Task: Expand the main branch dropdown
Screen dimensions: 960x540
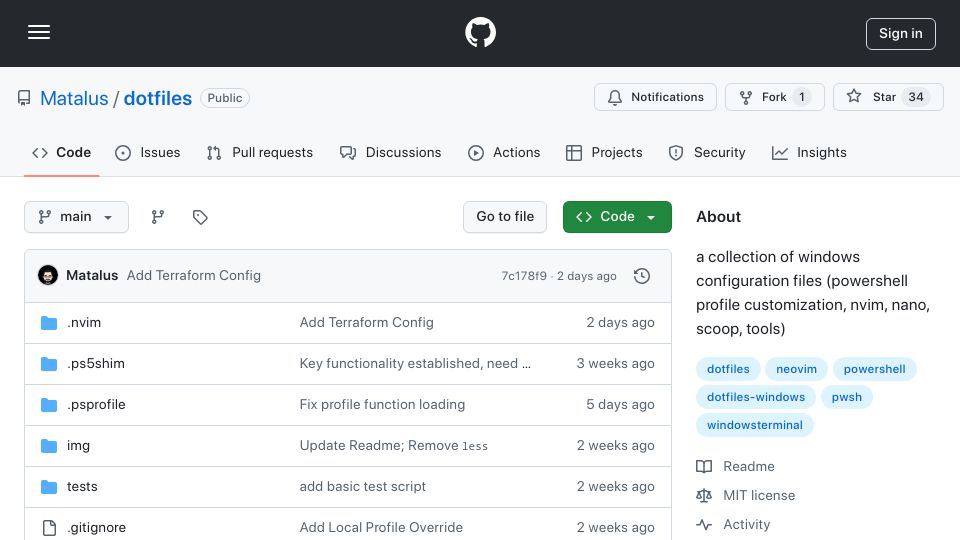Action: point(77,217)
